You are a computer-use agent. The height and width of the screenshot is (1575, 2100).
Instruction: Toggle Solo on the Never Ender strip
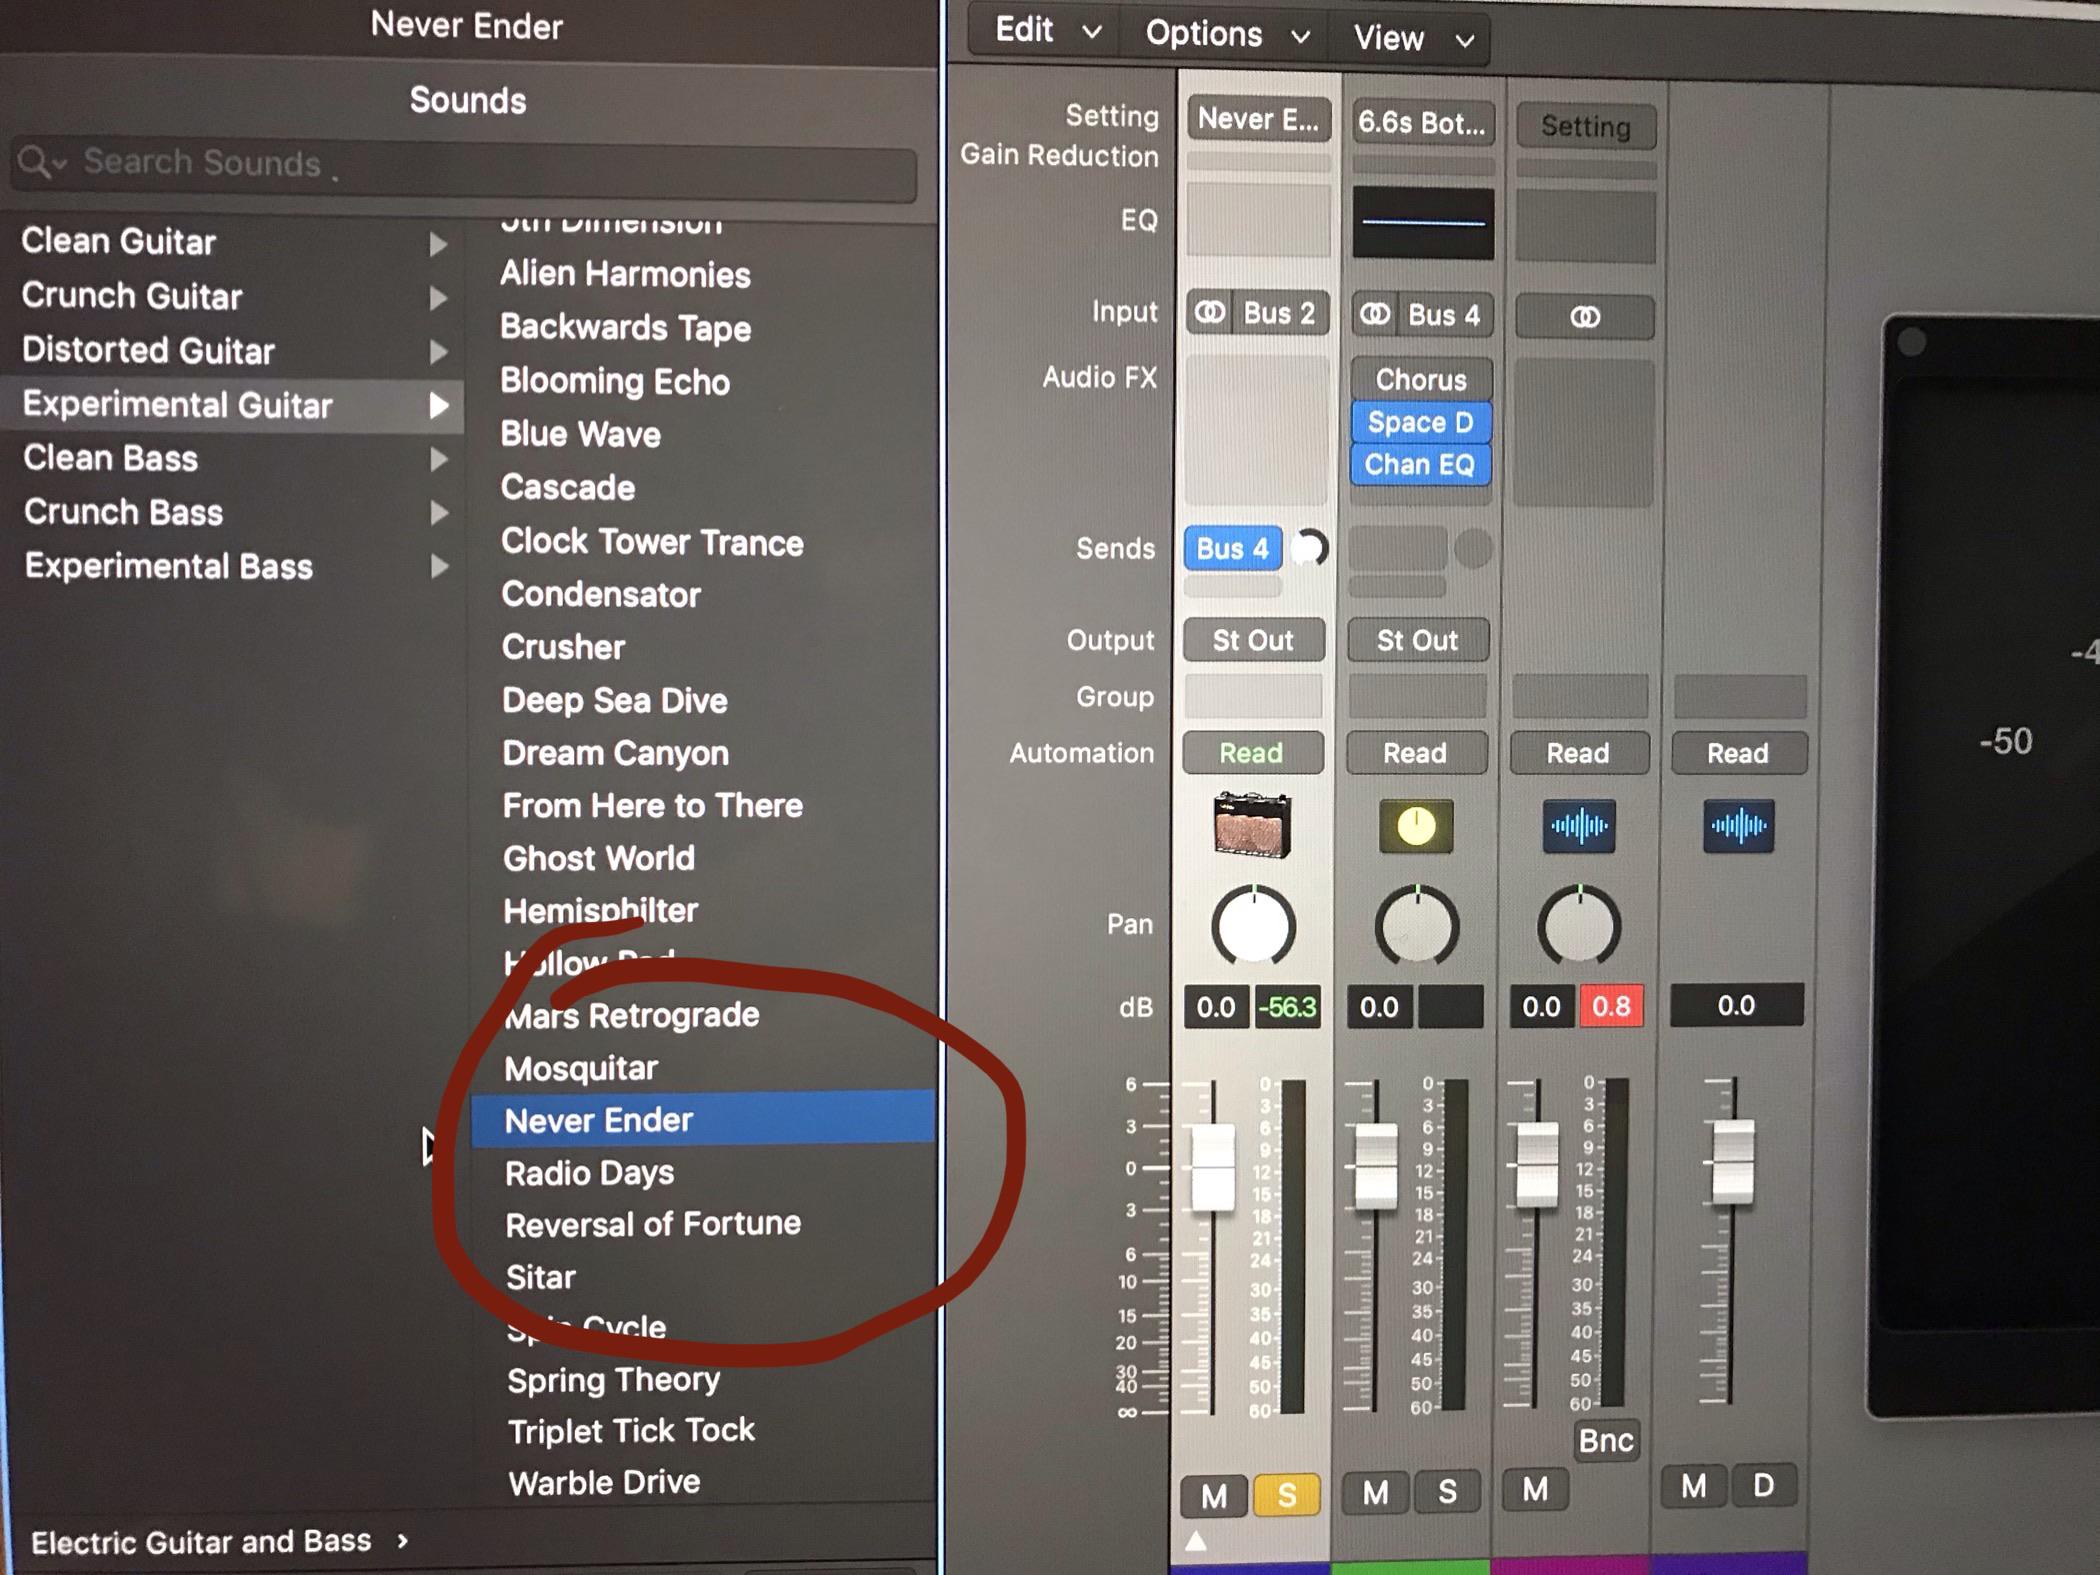click(x=1286, y=1496)
